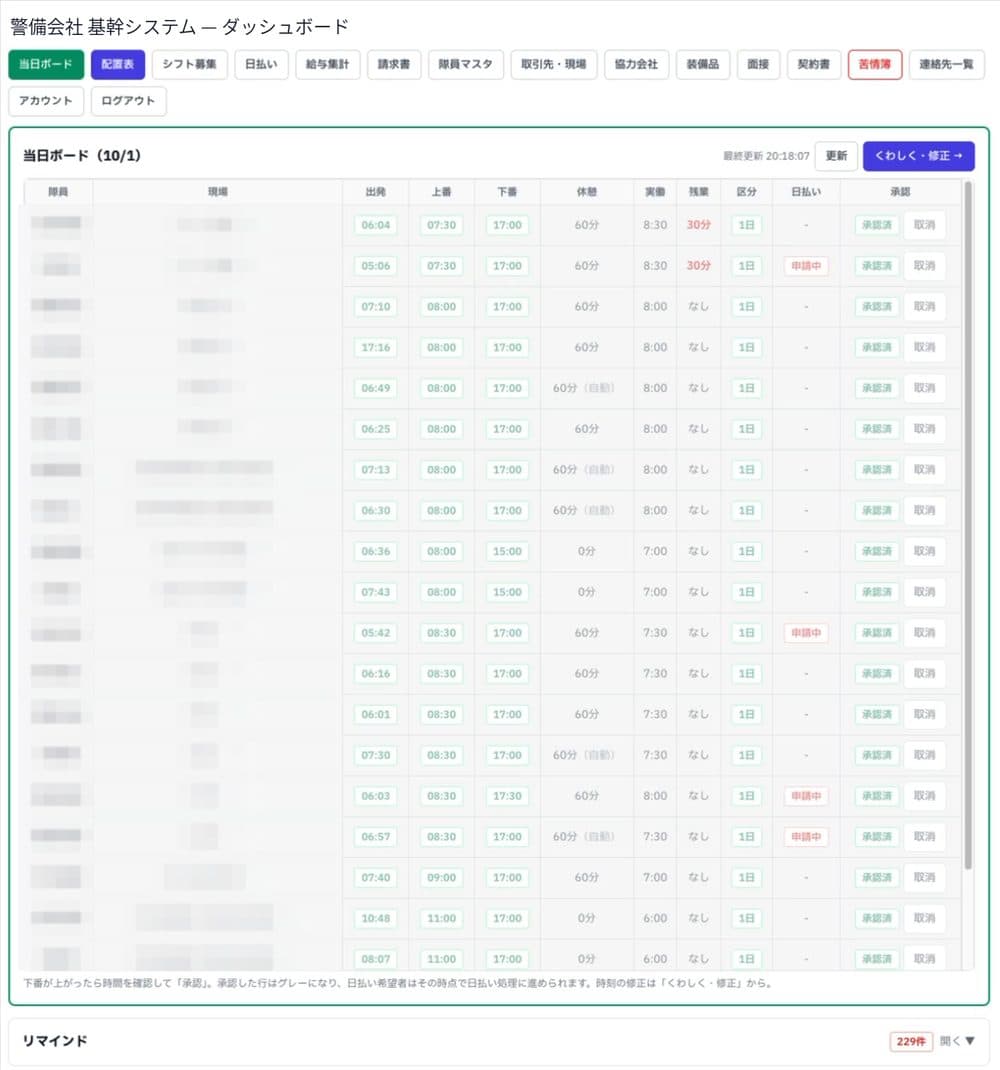Open the 日払い tab in navigation

click(x=261, y=65)
